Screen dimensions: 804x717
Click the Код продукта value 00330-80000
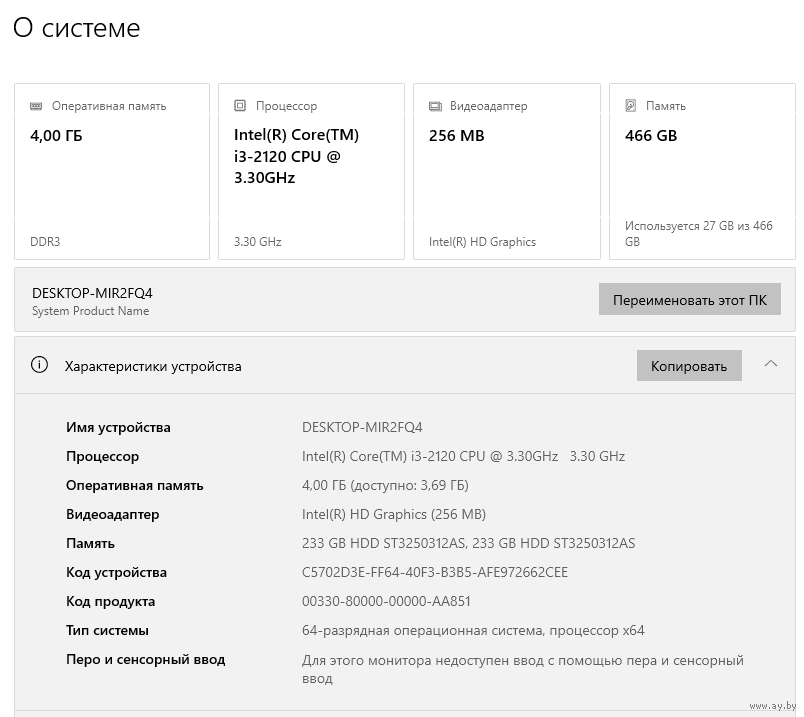pyautogui.click(x=386, y=602)
